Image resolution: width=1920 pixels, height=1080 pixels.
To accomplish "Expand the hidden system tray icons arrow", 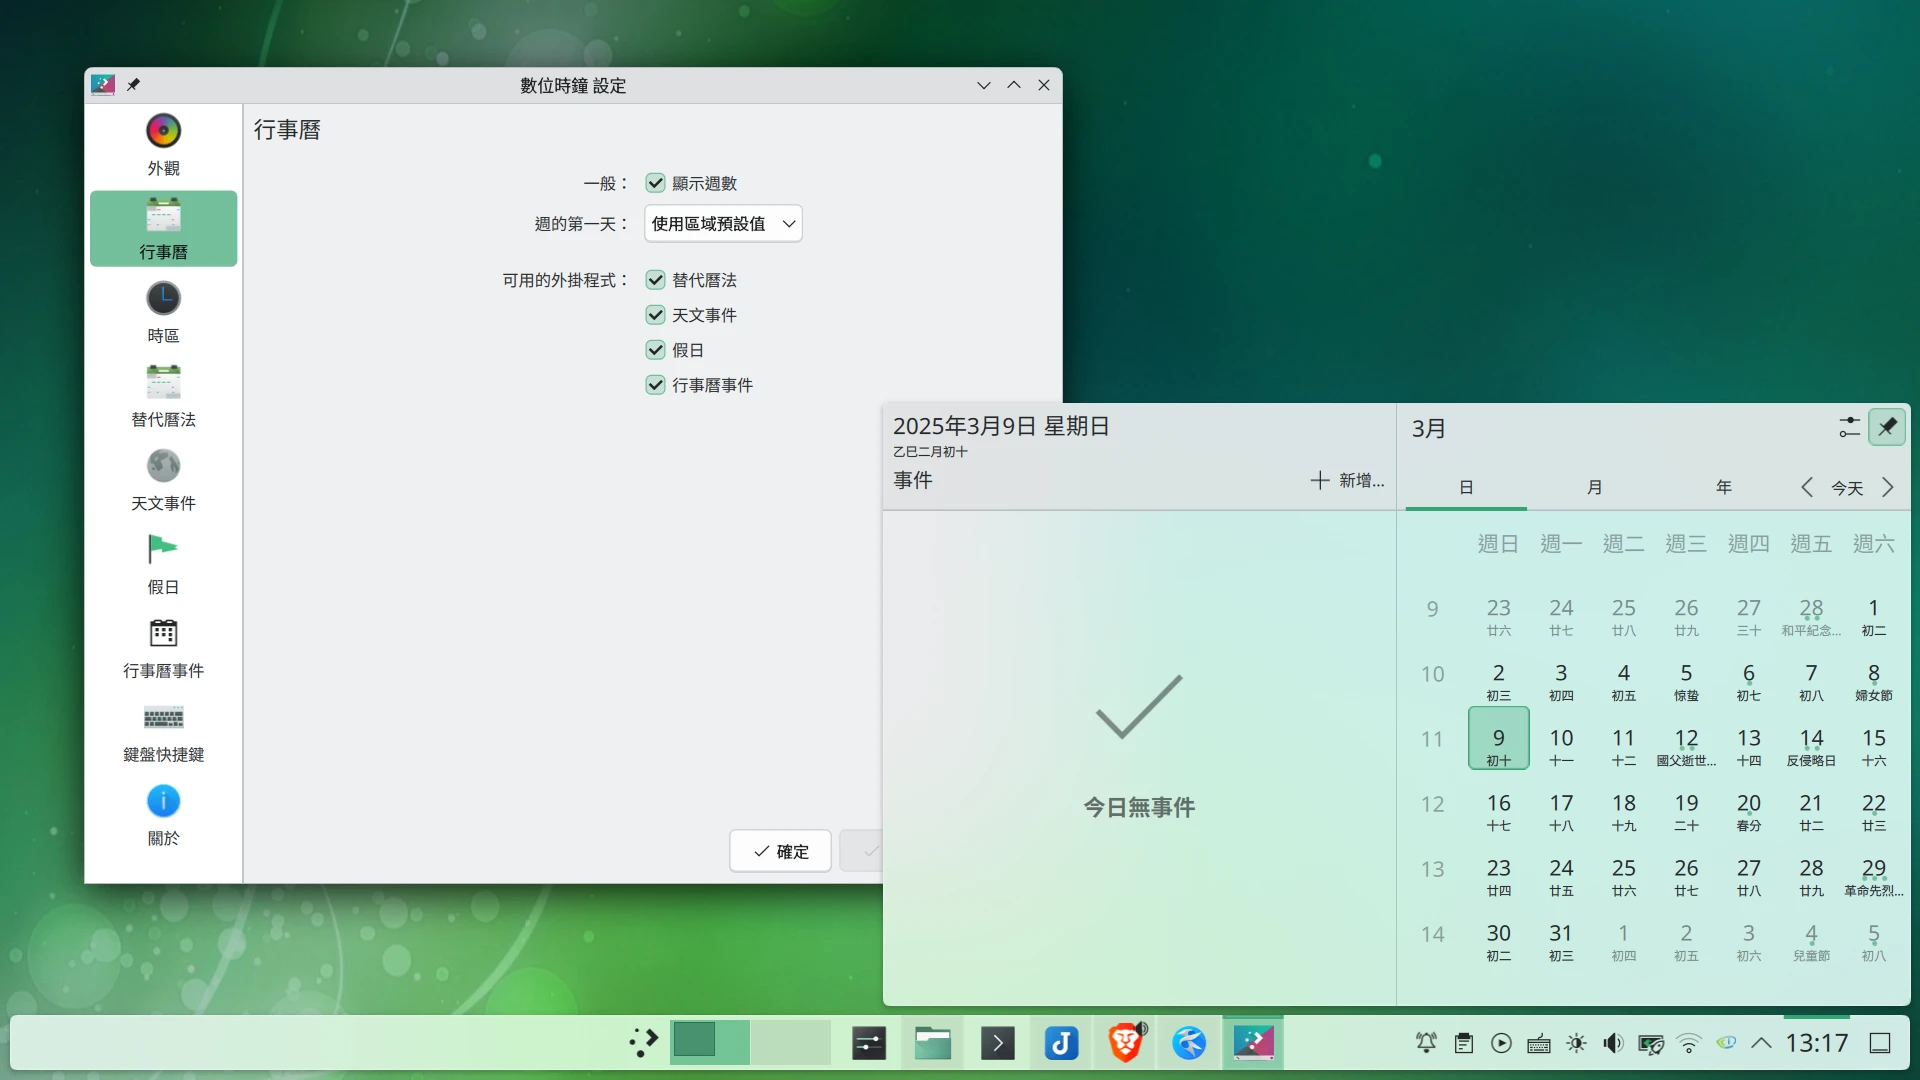I will point(1762,1043).
